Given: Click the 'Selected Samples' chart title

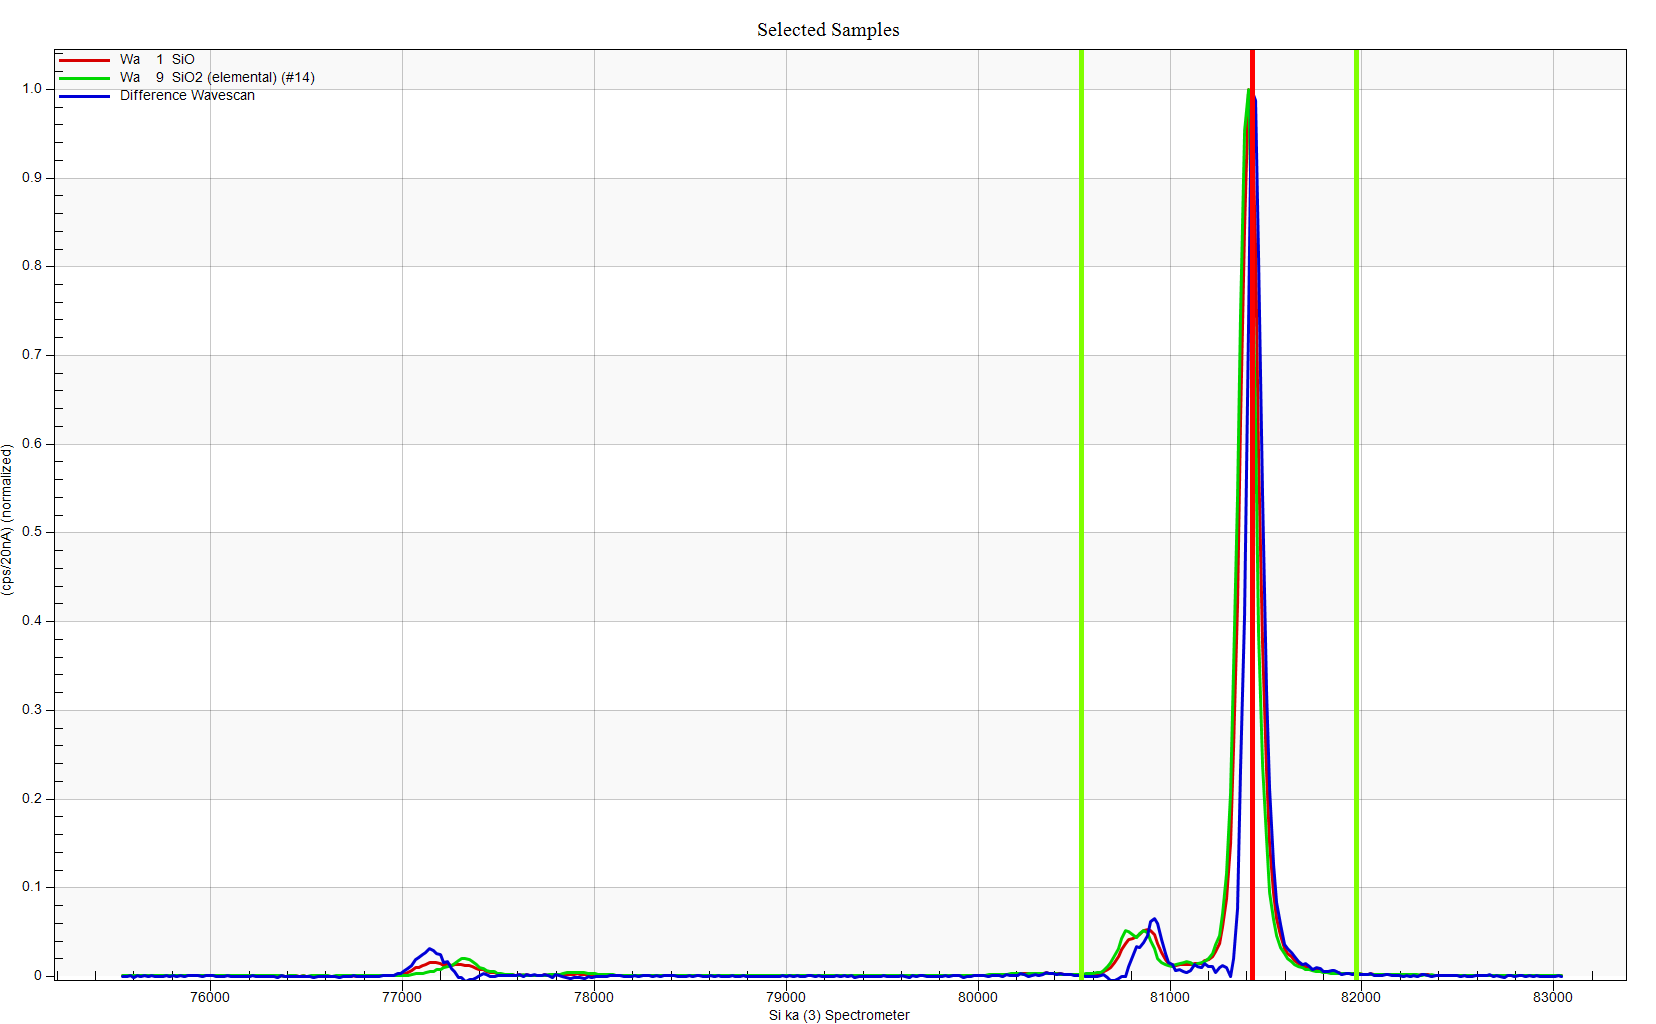Looking at the screenshot, I should 827,30.
